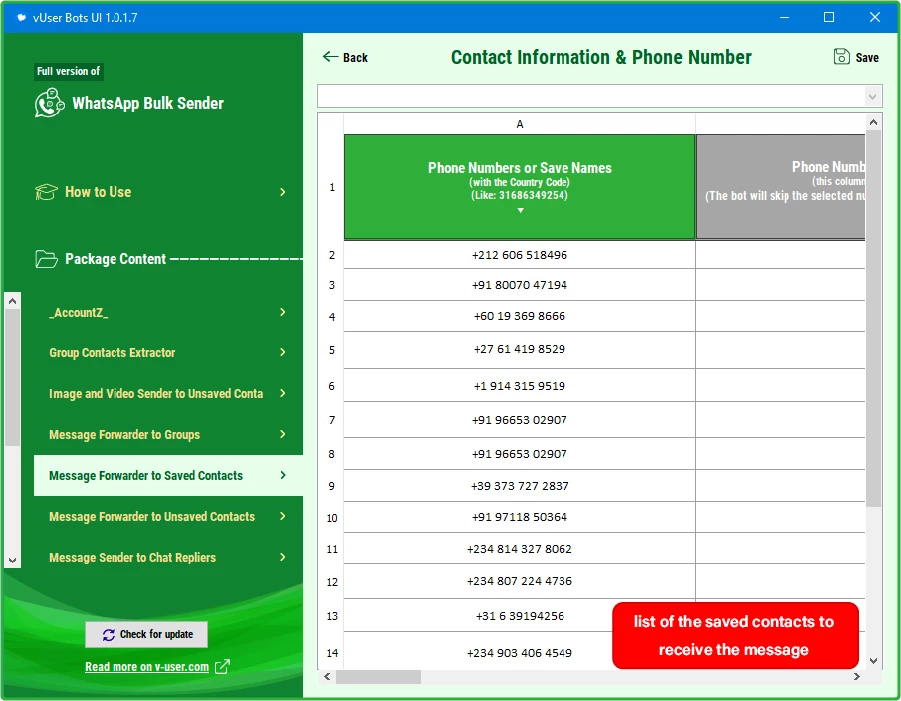The image size is (901, 701).
Task: Select cell +39 373 727 2837
Action: click(x=519, y=486)
